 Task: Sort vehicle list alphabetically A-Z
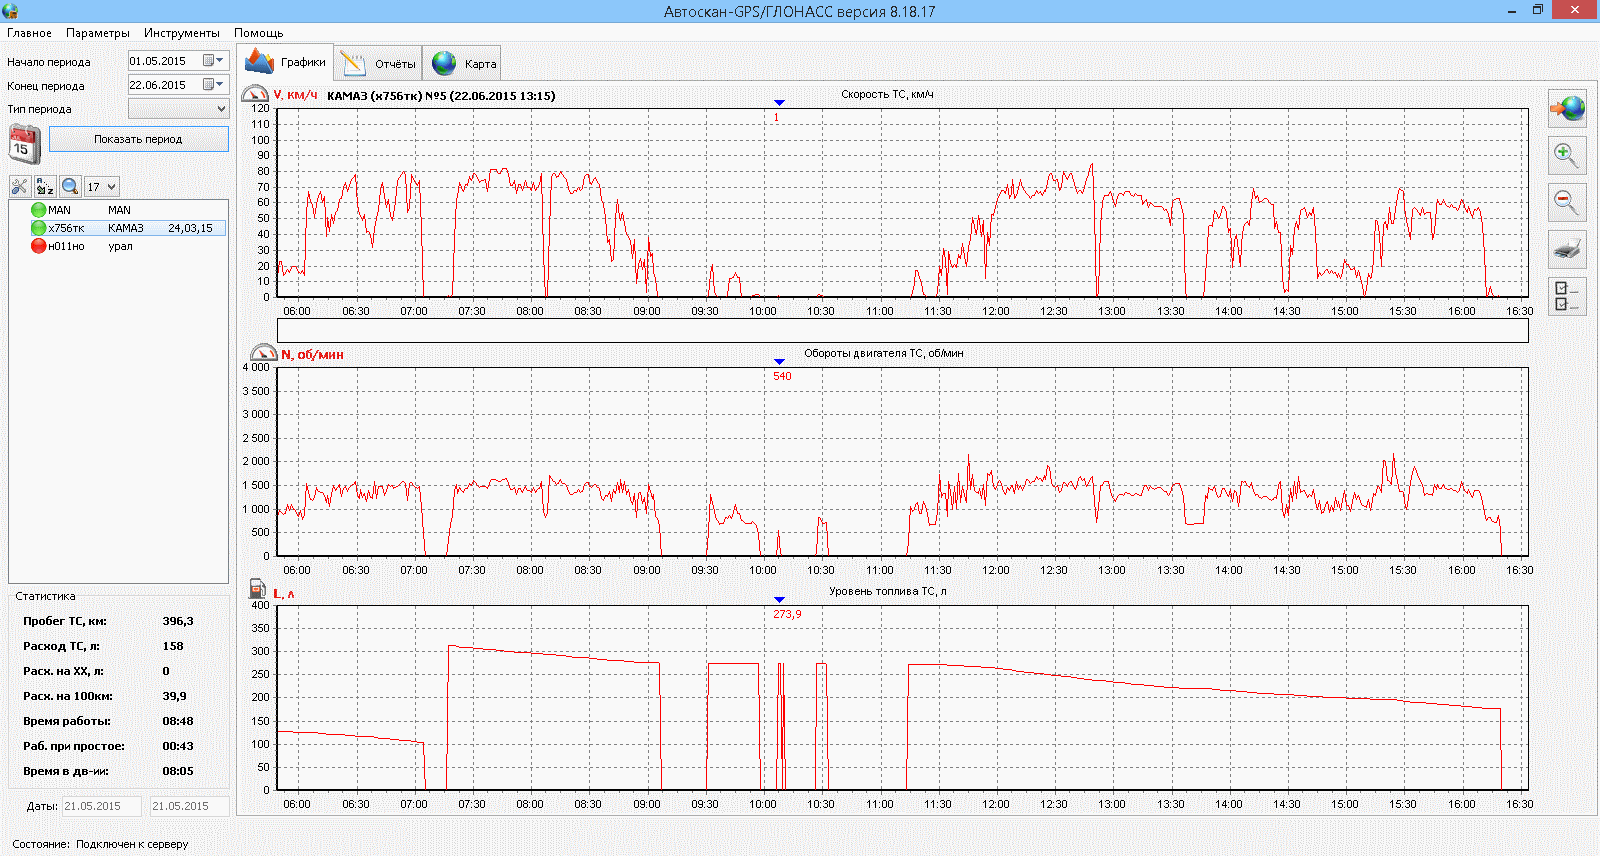[x=45, y=187]
